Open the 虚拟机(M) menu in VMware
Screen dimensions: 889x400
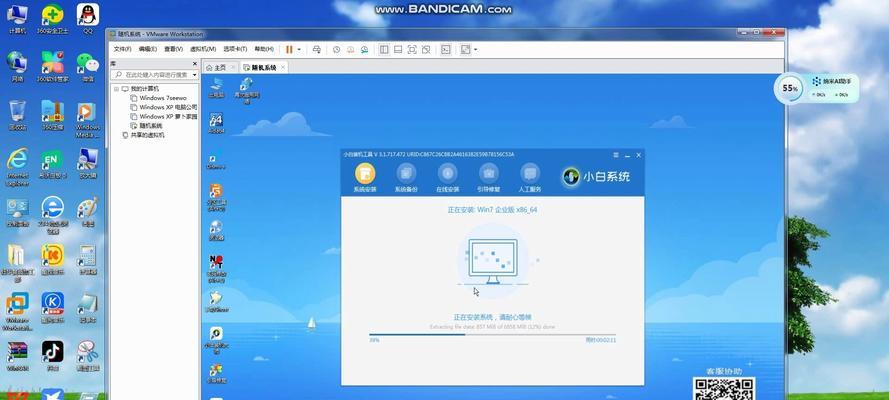click(202, 49)
